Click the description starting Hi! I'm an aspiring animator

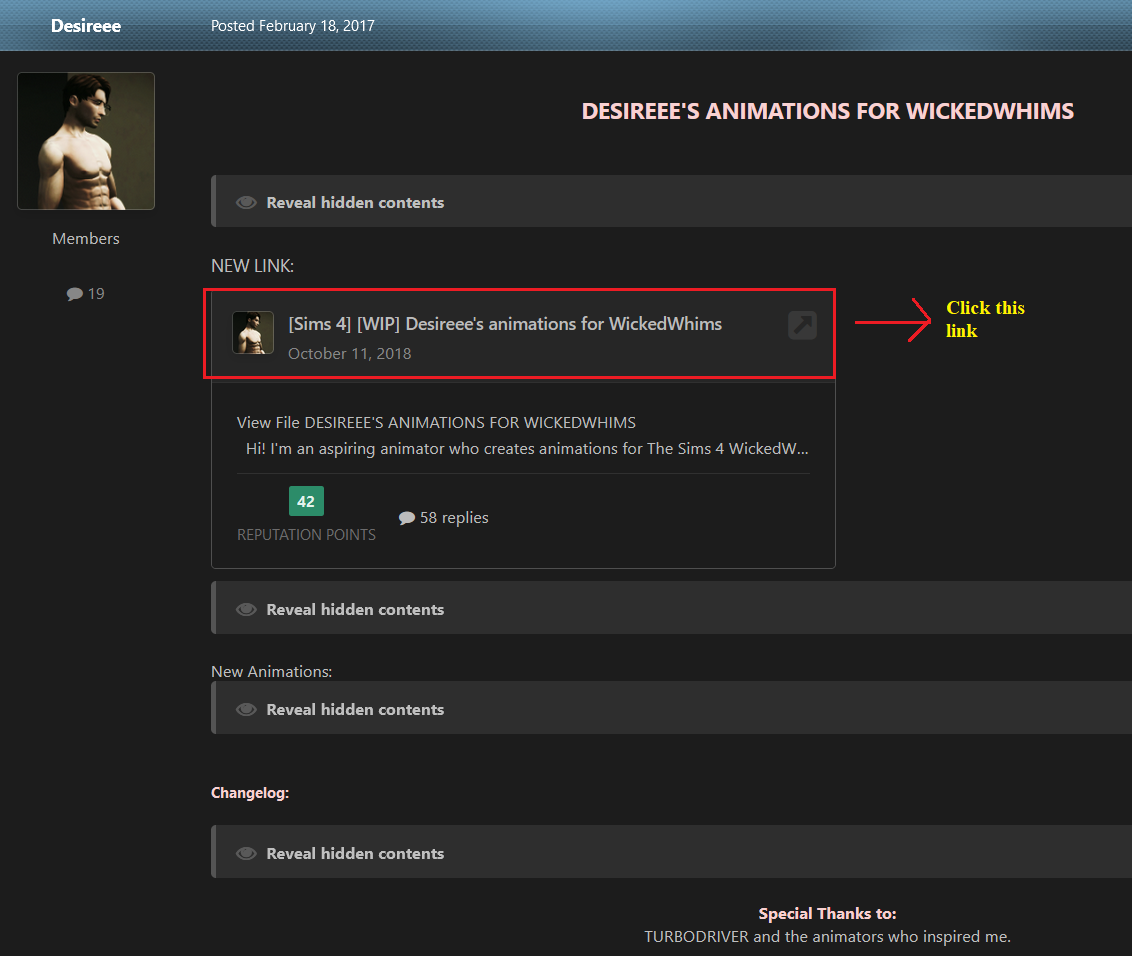[527, 449]
